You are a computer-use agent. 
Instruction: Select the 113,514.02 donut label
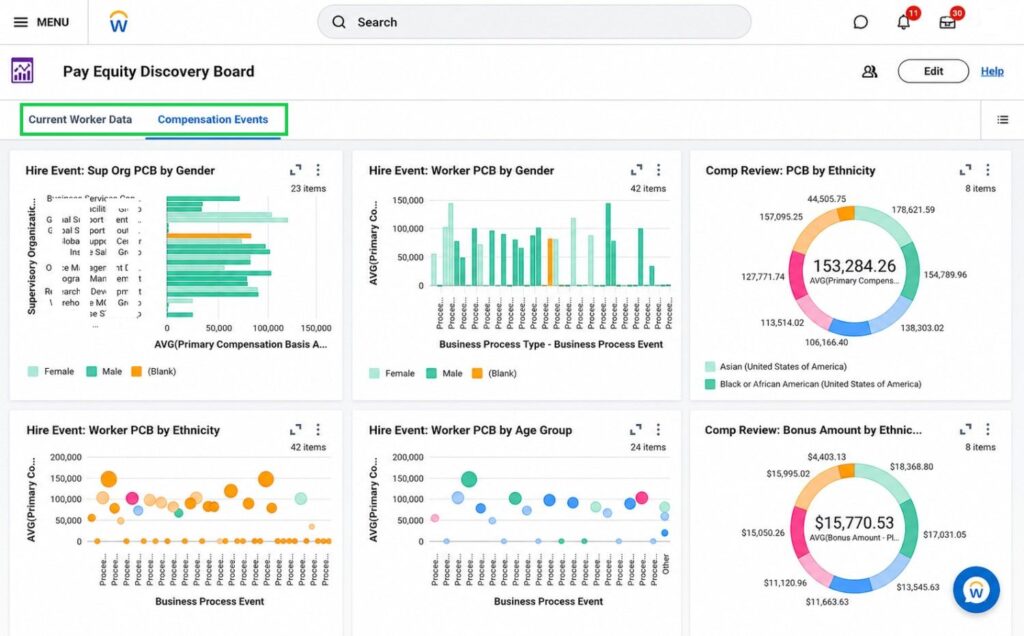coord(782,323)
